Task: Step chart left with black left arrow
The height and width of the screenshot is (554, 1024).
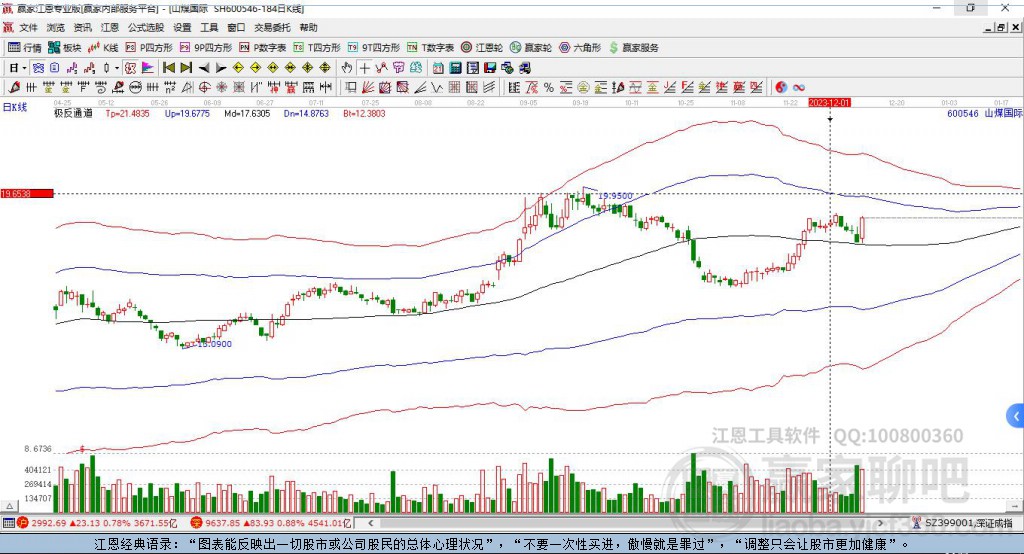Action: (204, 68)
